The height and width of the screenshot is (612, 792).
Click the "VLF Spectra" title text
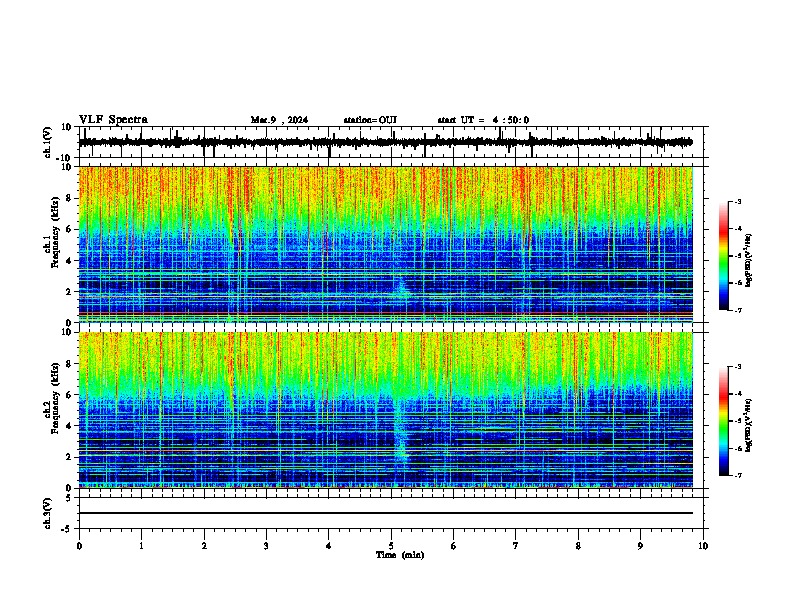pos(113,120)
